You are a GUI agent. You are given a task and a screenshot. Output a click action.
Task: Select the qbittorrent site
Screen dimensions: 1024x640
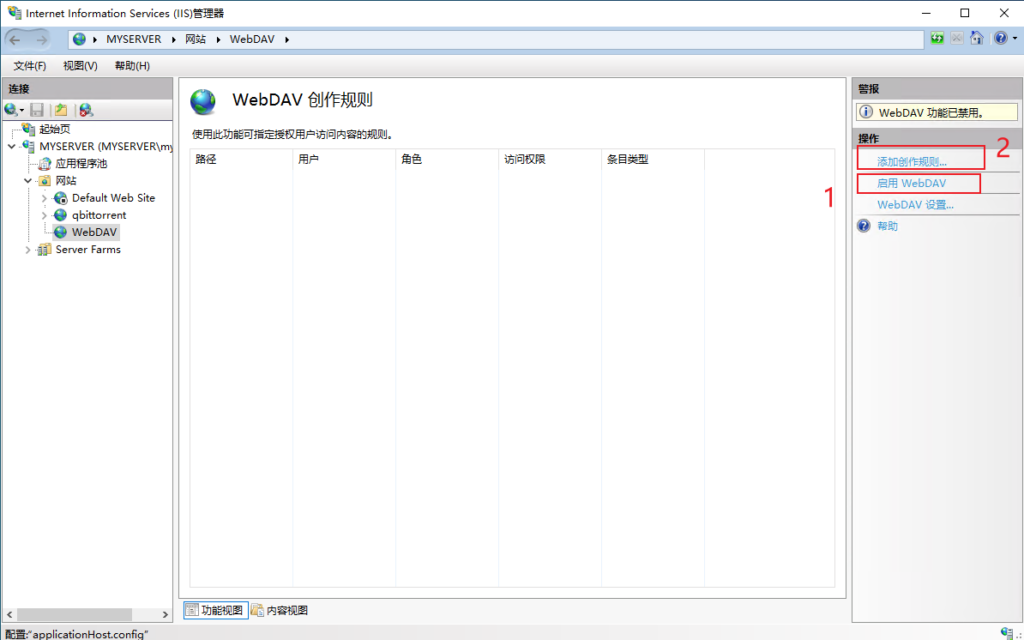pyautogui.click(x=99, y=215)
